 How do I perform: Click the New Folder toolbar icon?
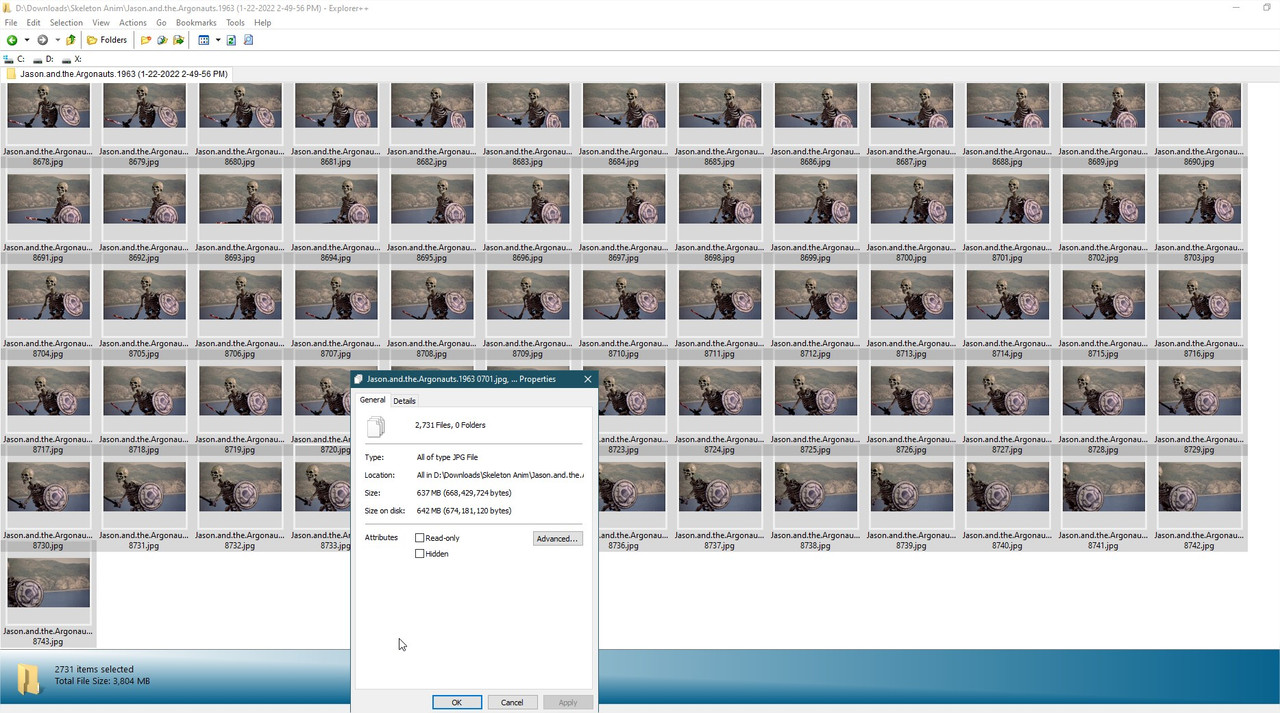146,40
